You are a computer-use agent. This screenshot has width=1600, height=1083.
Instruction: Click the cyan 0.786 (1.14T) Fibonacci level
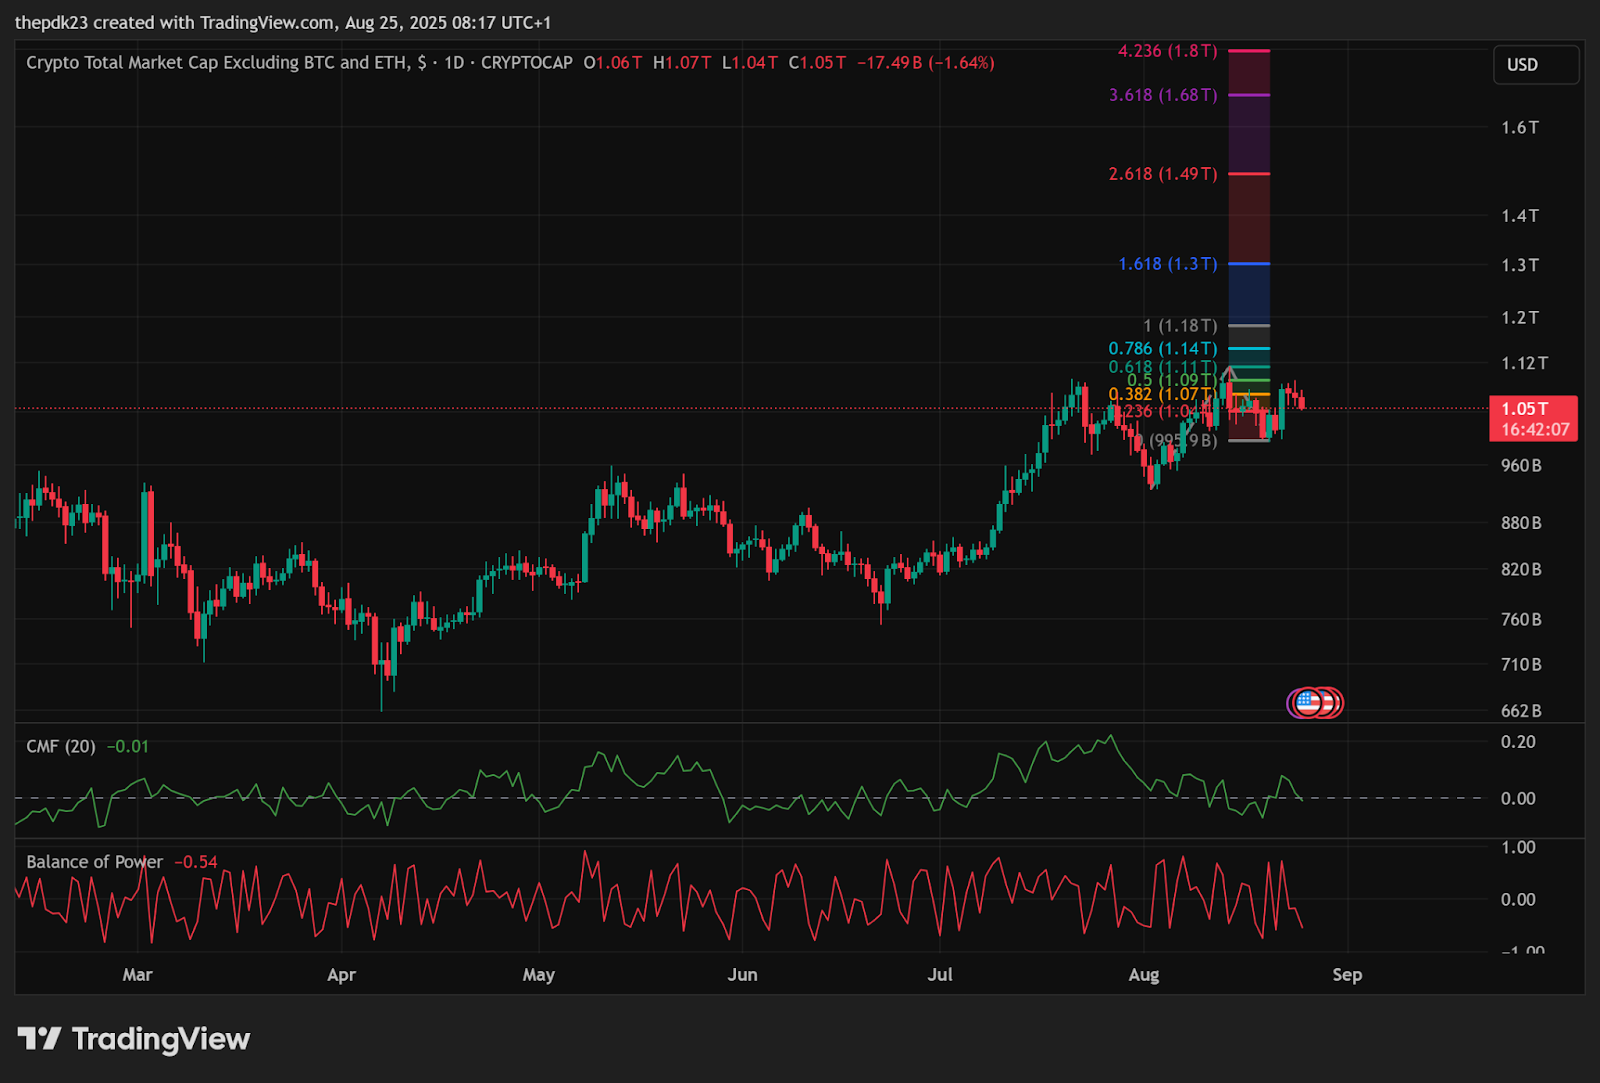[1248, 348]
